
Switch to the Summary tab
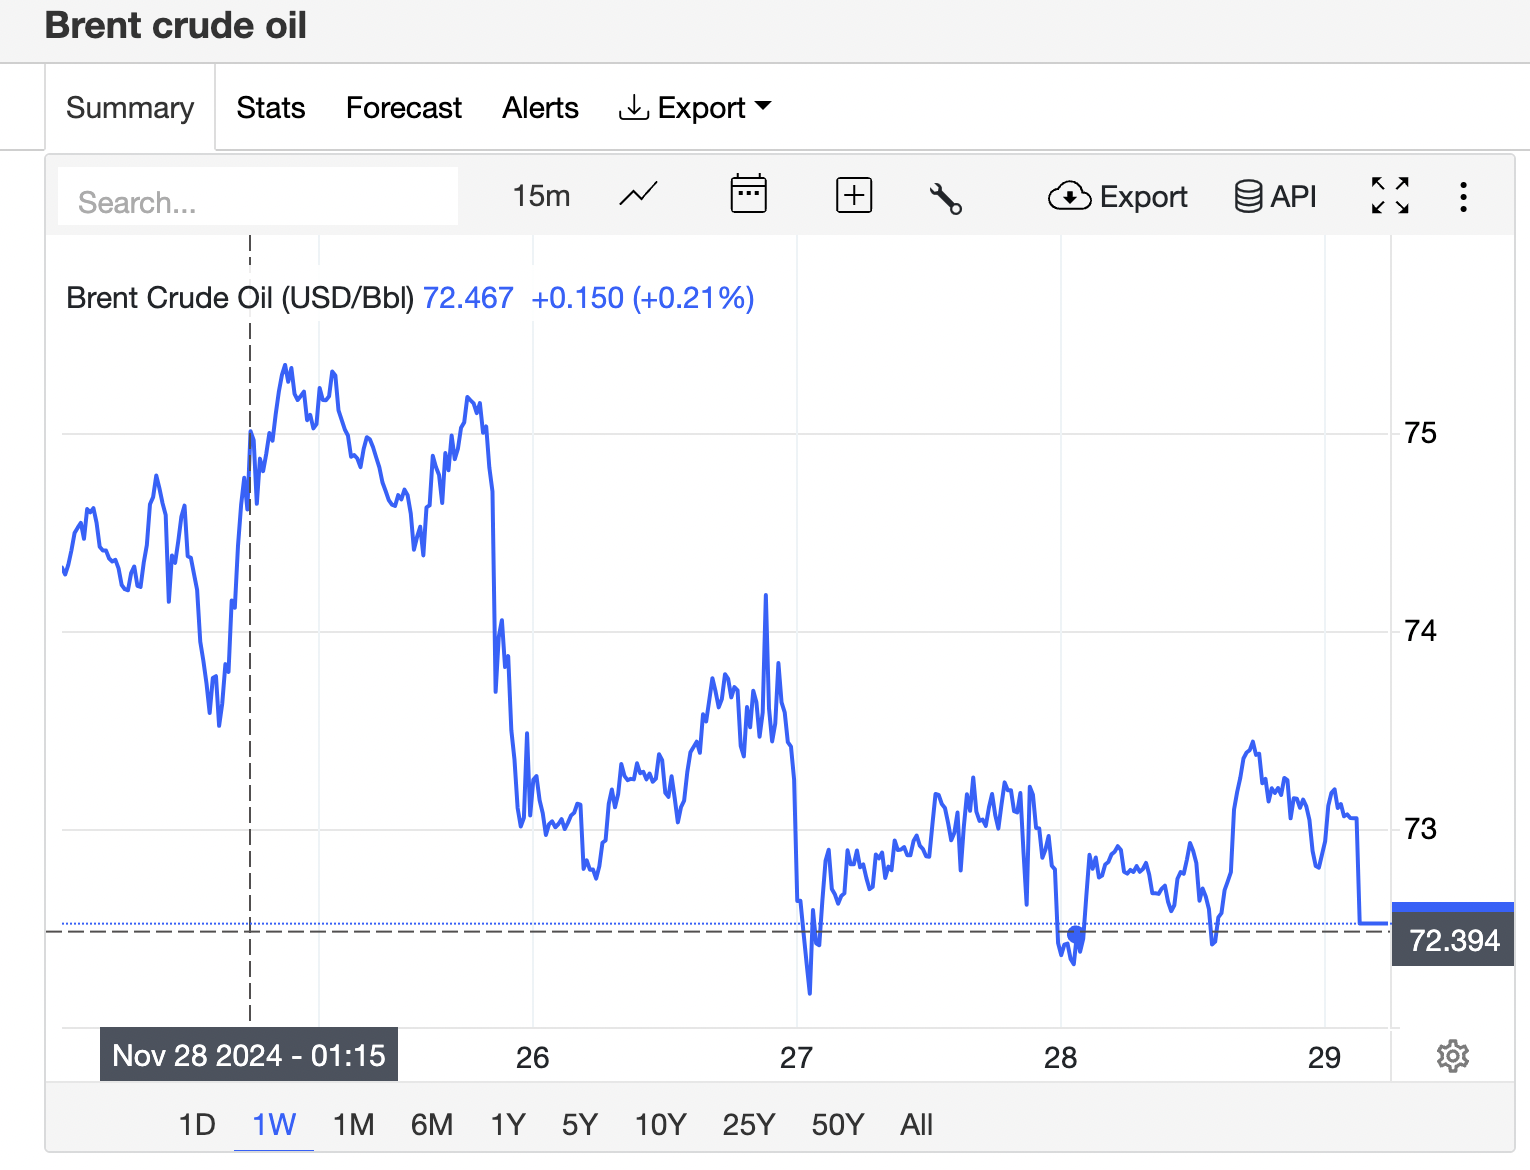coord(130,108)
